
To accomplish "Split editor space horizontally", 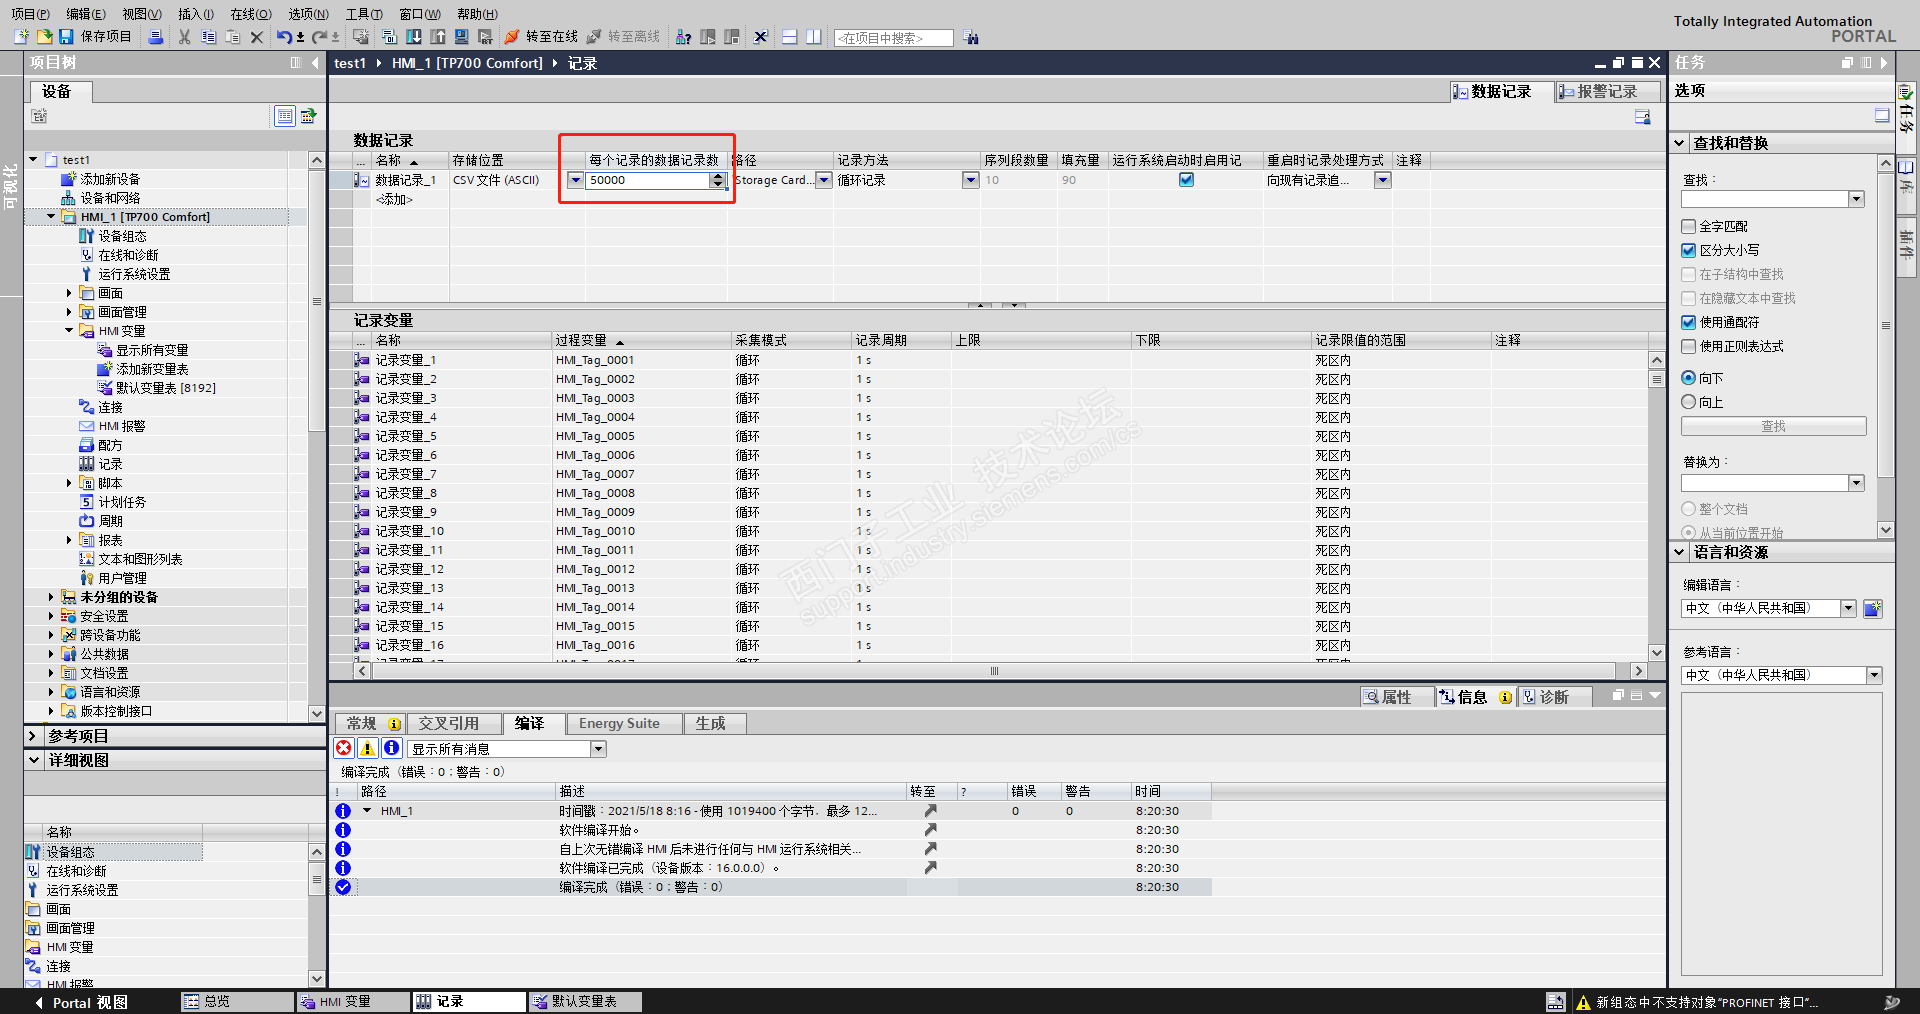I will coord(790,37).
